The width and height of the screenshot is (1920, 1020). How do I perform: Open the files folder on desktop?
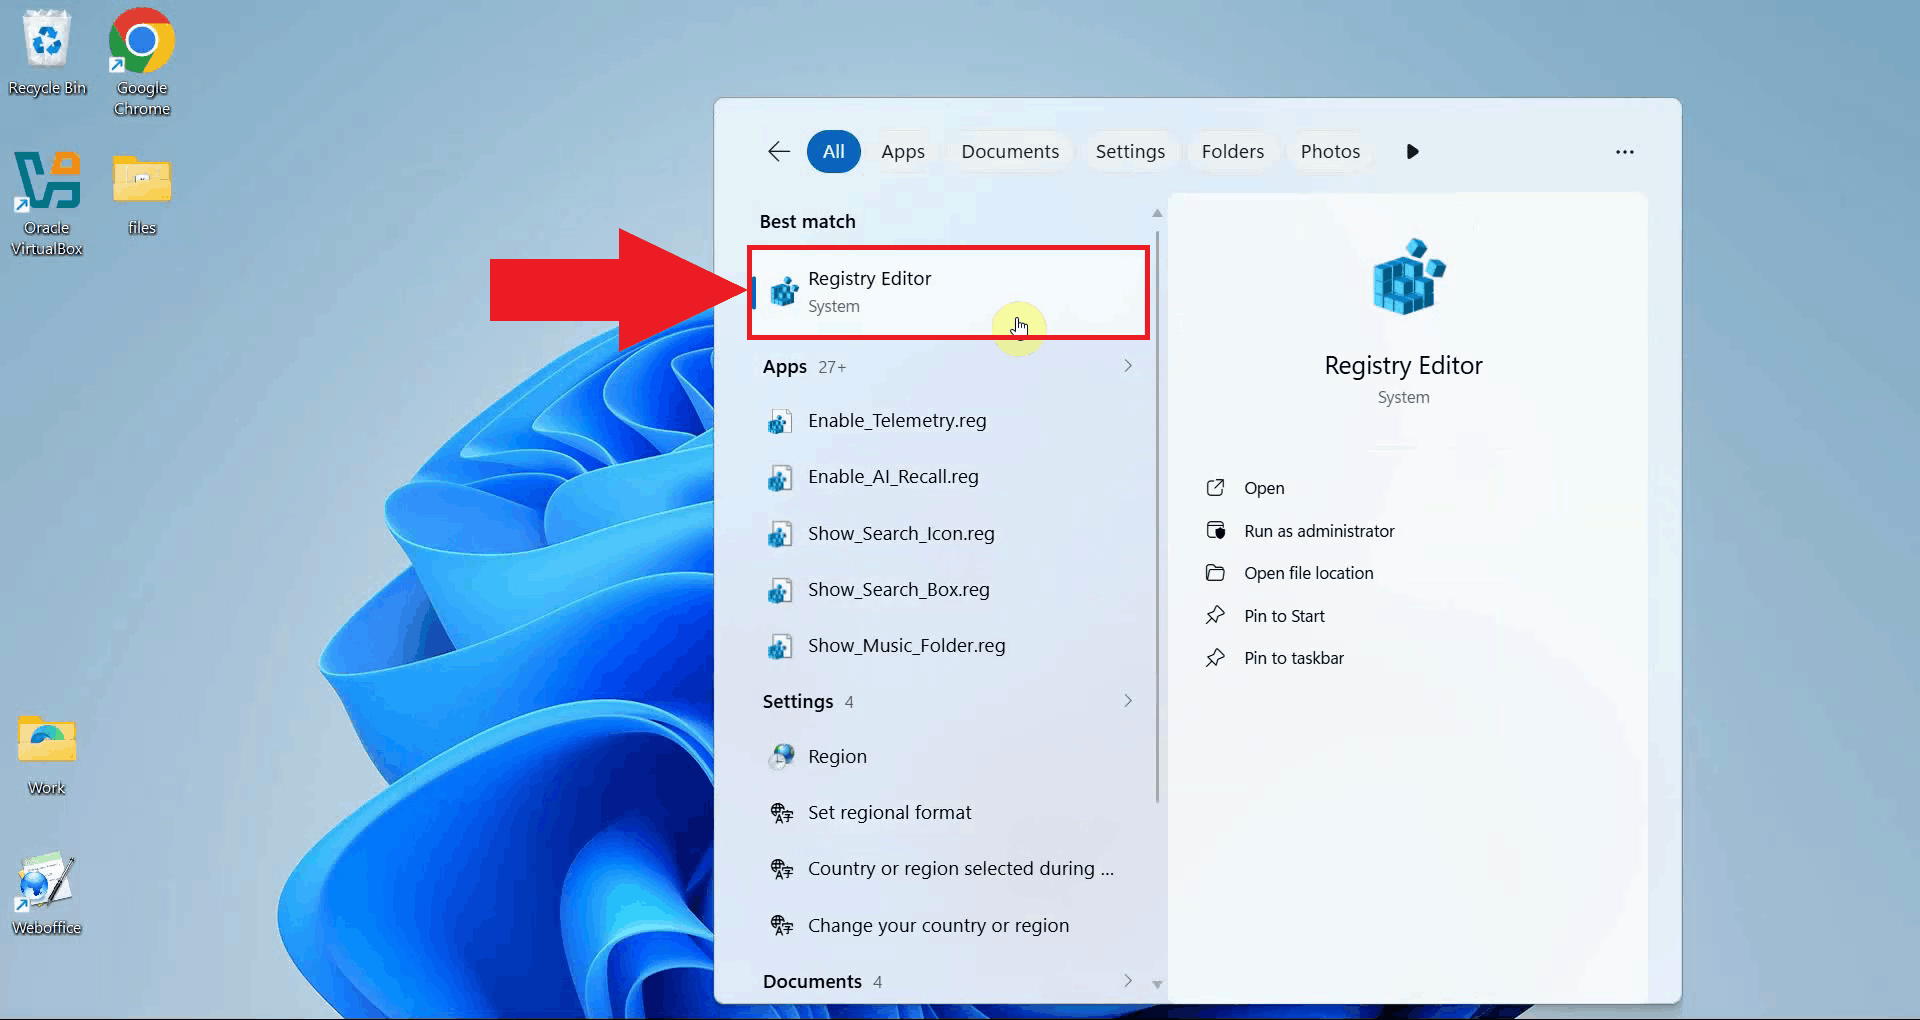(x=141, y=180)
